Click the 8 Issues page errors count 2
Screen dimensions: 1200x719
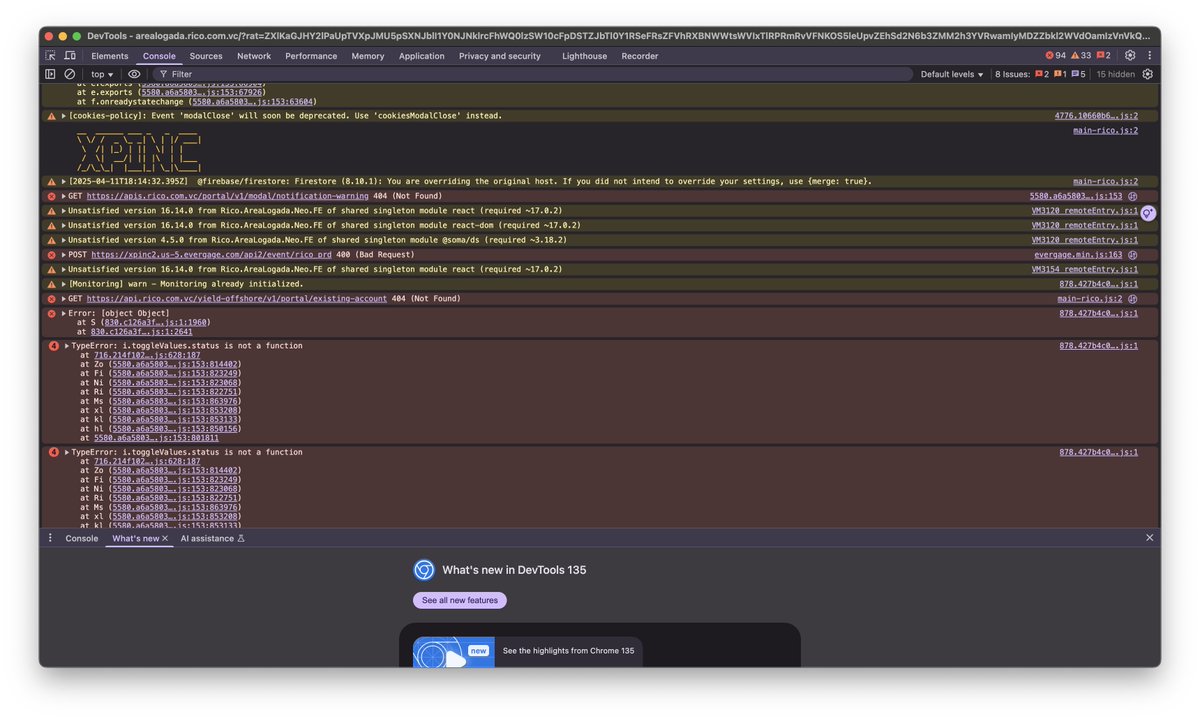[x=1042, y=74]
